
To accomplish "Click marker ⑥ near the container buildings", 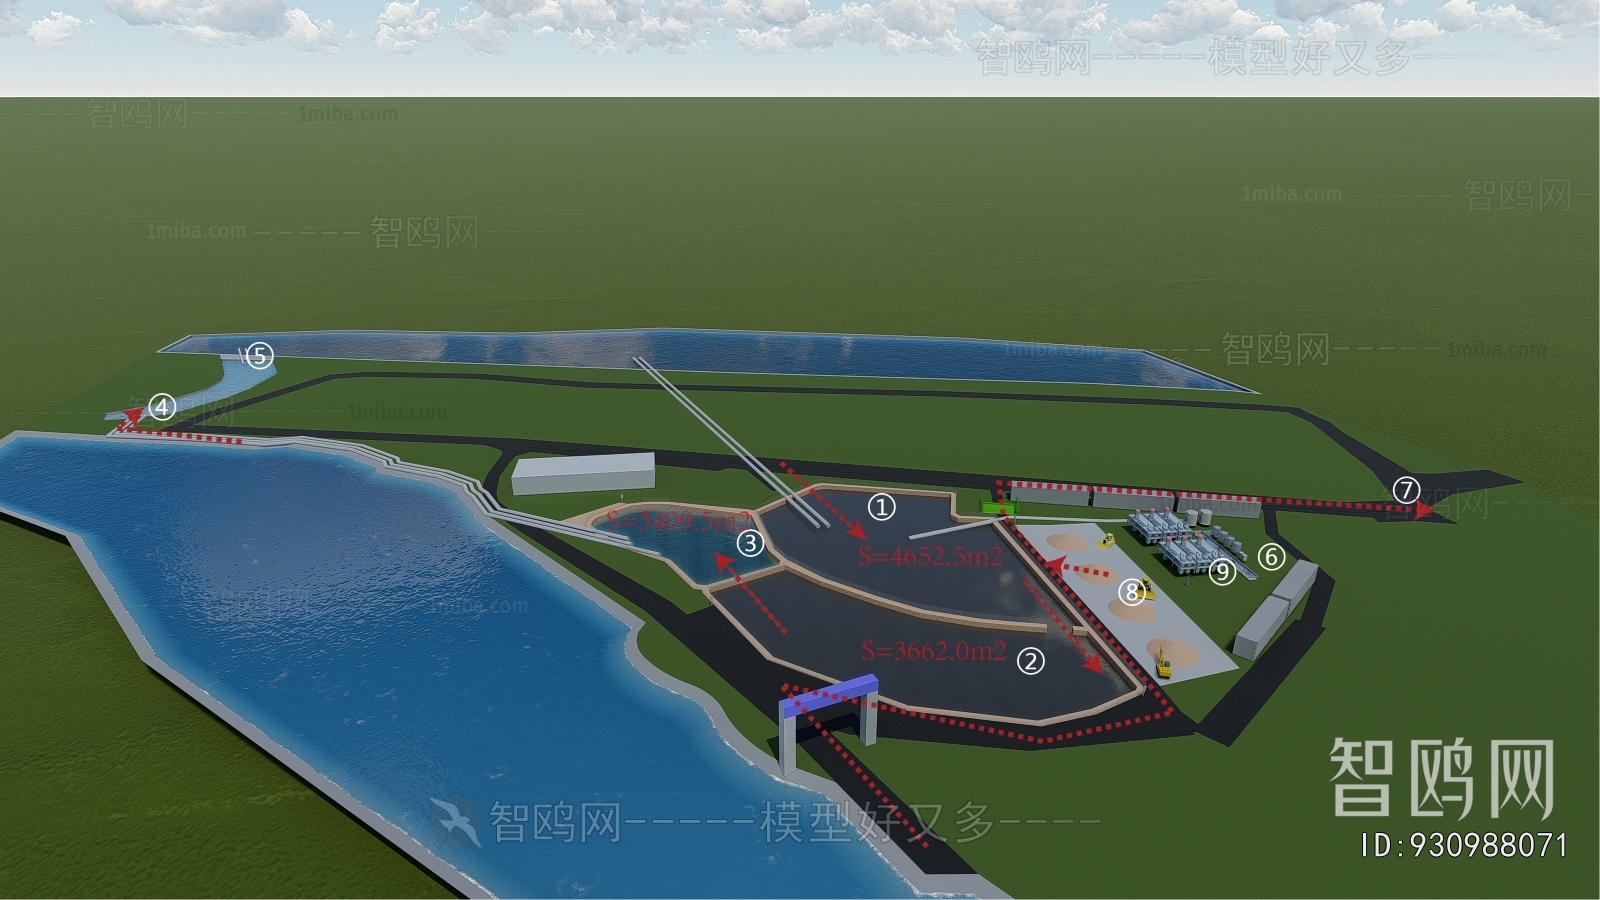I will (1271, 557).
